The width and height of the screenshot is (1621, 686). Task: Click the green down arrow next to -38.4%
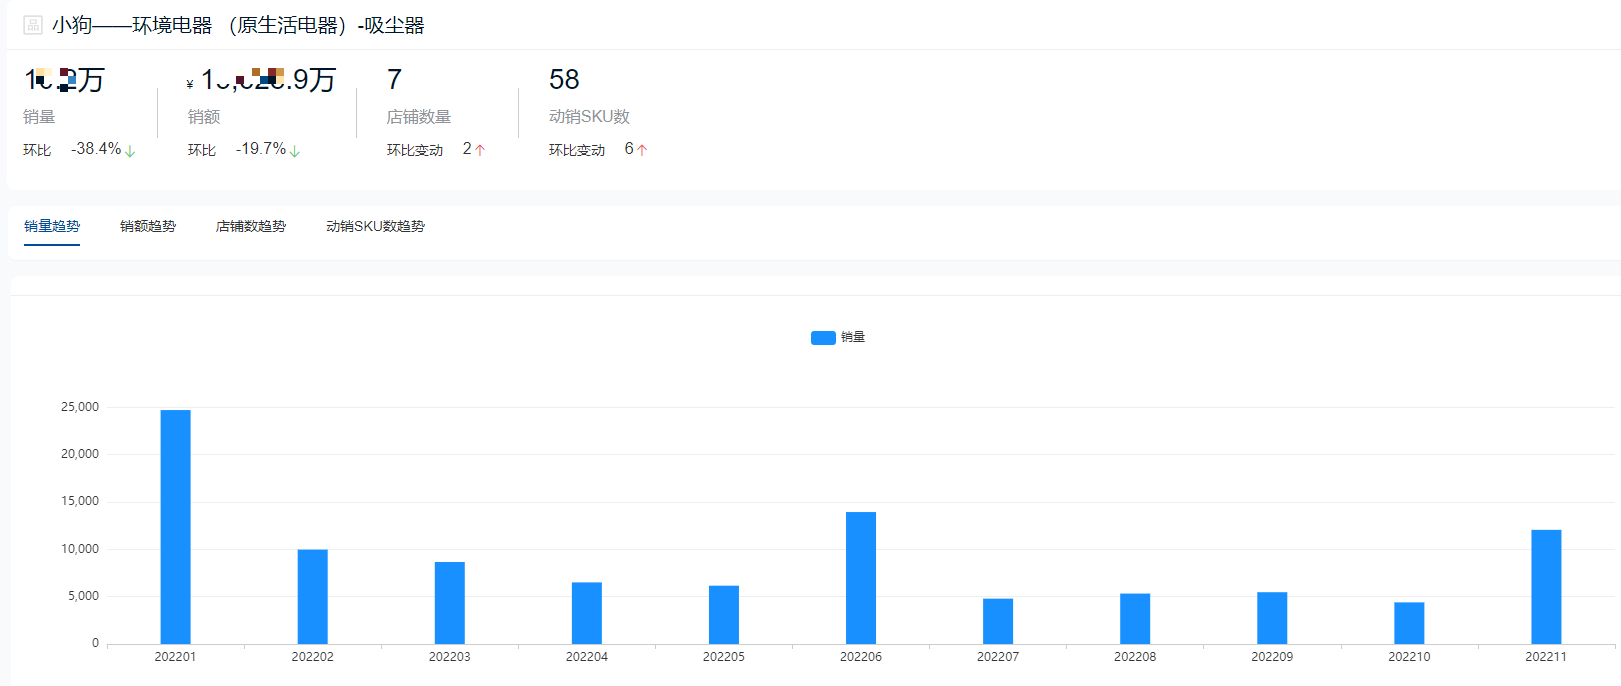(x=130, y=151)
